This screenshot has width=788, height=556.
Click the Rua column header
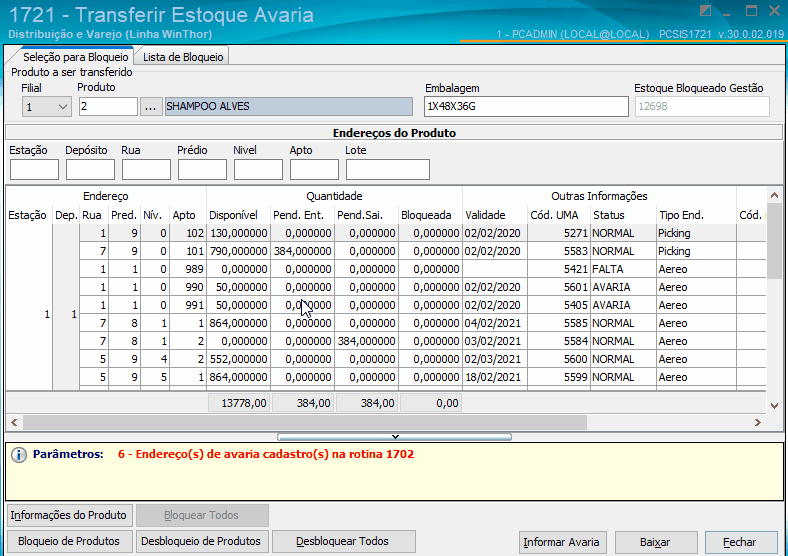(92, 215)
